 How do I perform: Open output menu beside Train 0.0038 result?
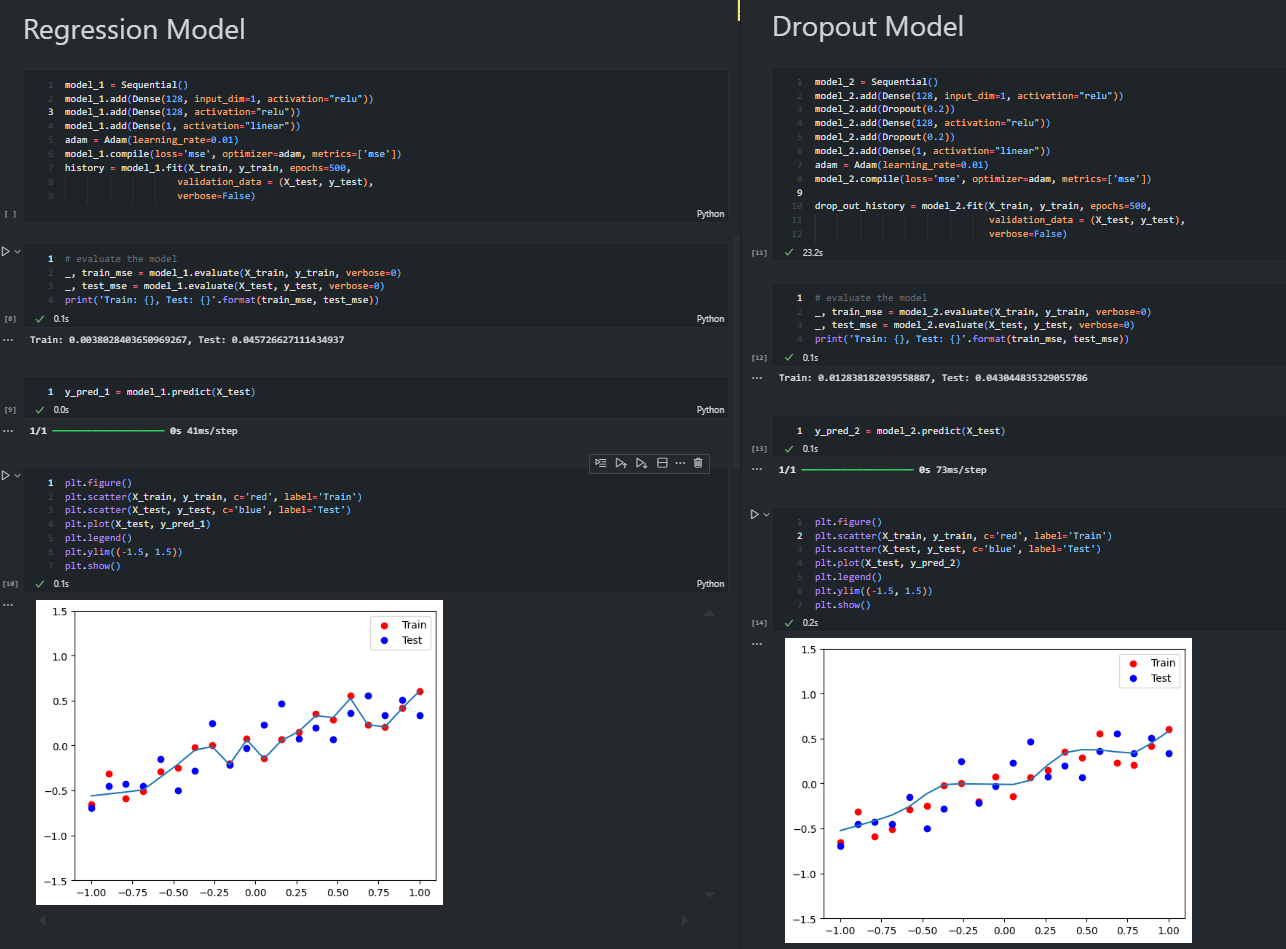(x=8, y=340)
